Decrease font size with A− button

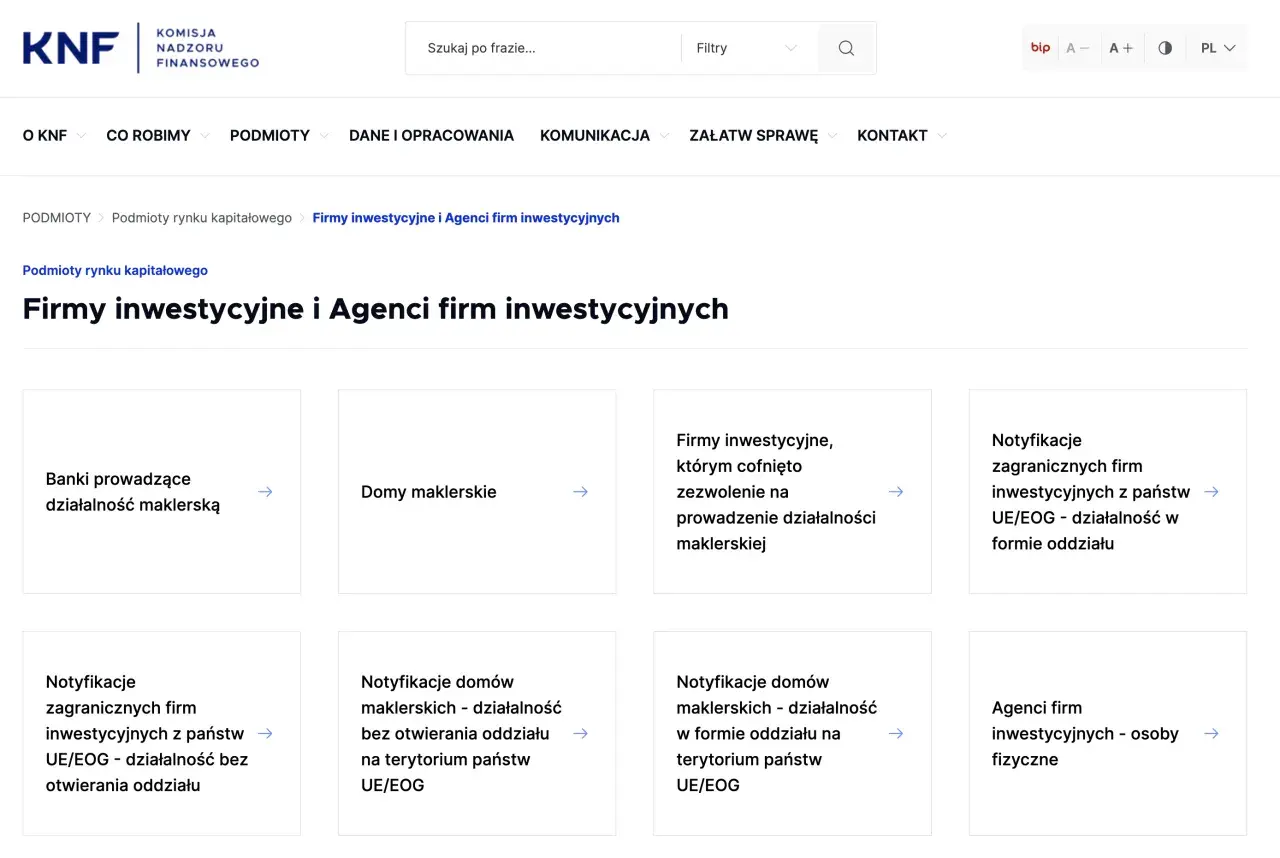[x=1078, y=48]
